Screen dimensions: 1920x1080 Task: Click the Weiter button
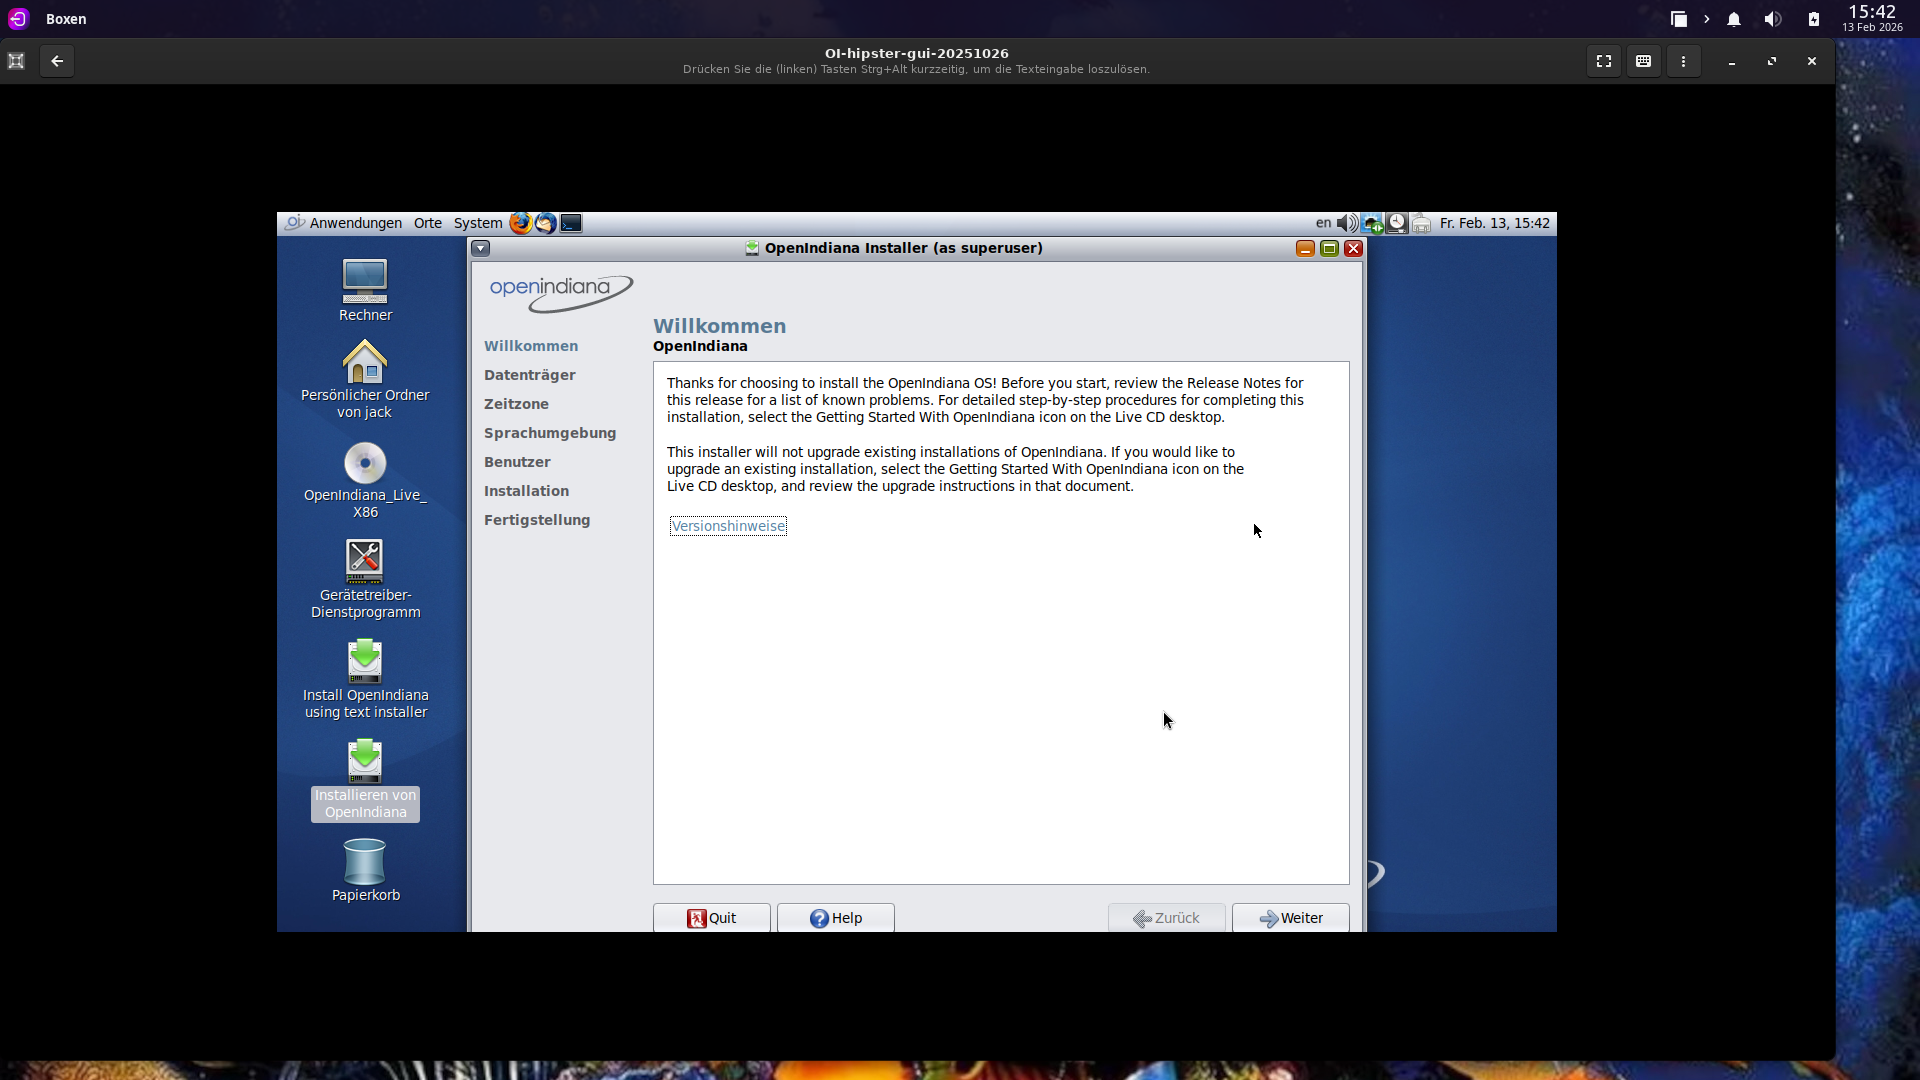[x=1290, y=918]
